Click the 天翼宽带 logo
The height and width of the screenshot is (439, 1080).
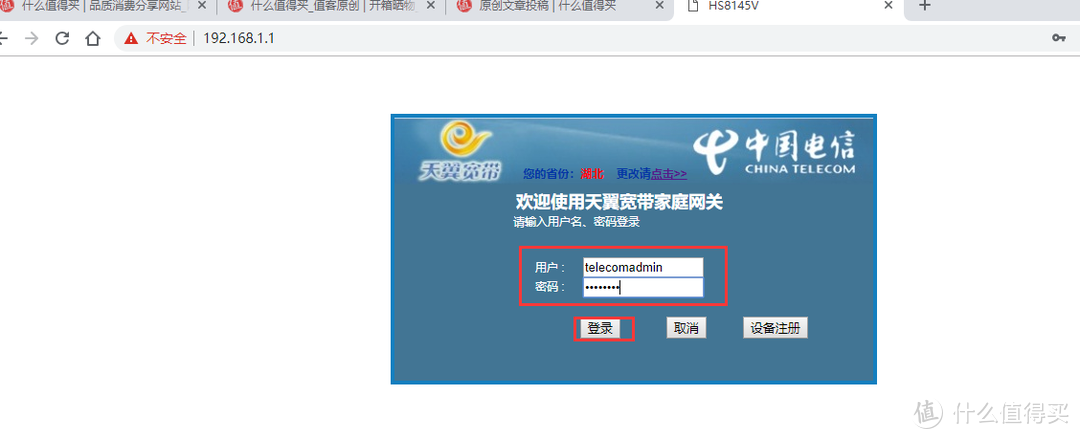461,151
